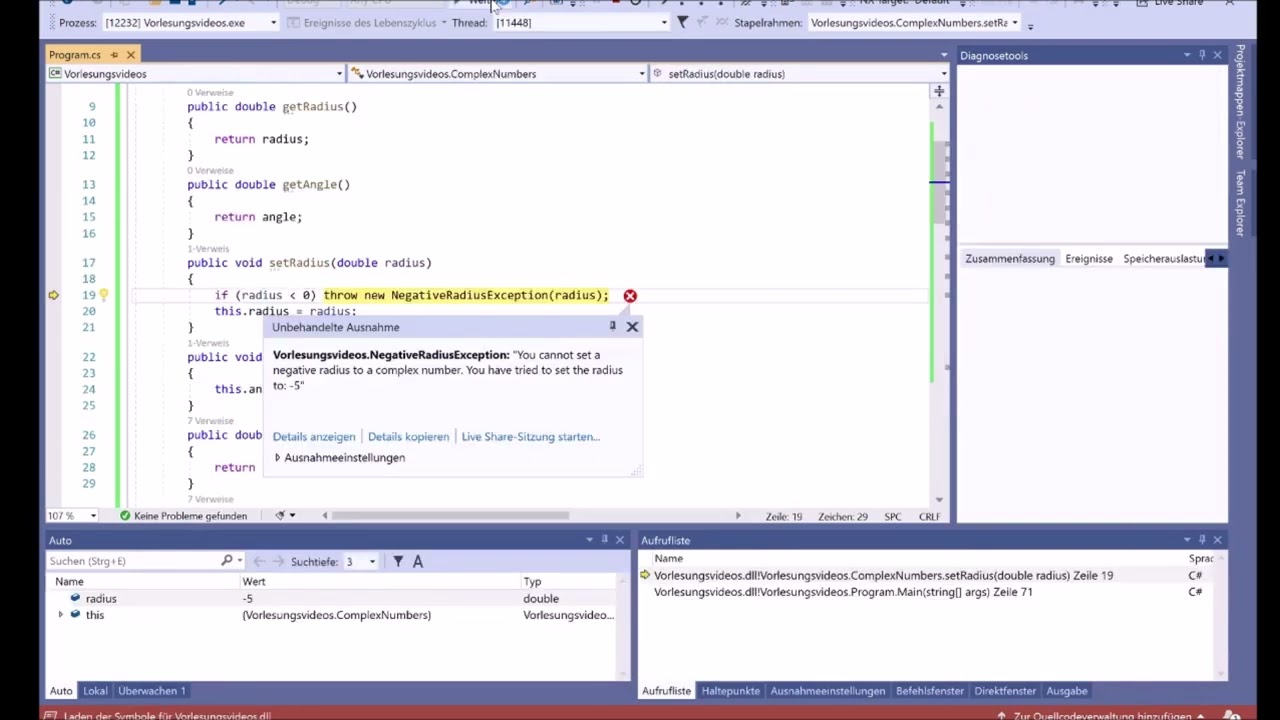Image resolution: width=1280 pixels, height=720 pixels.
Task: Click the Details kopieren link
Action: point(408,437)
